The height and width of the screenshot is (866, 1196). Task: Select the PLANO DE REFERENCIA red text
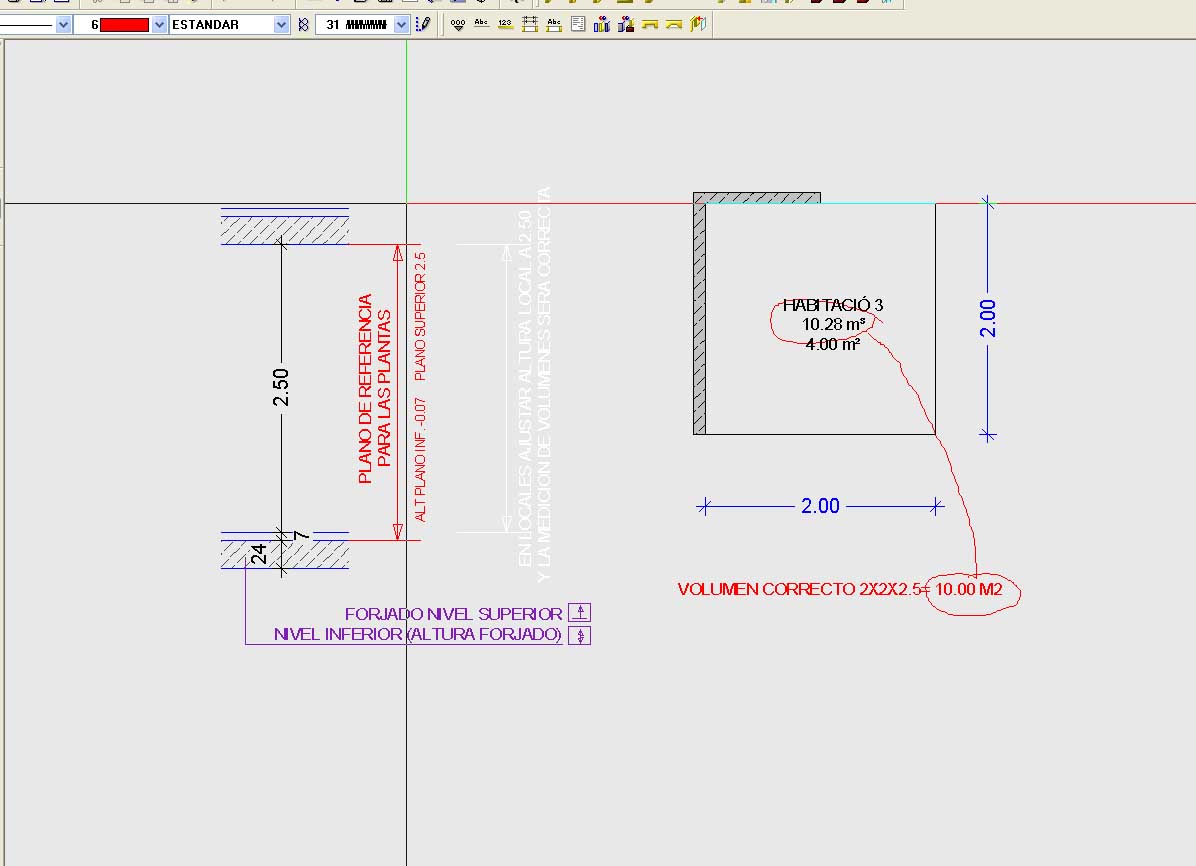(365, 388)
